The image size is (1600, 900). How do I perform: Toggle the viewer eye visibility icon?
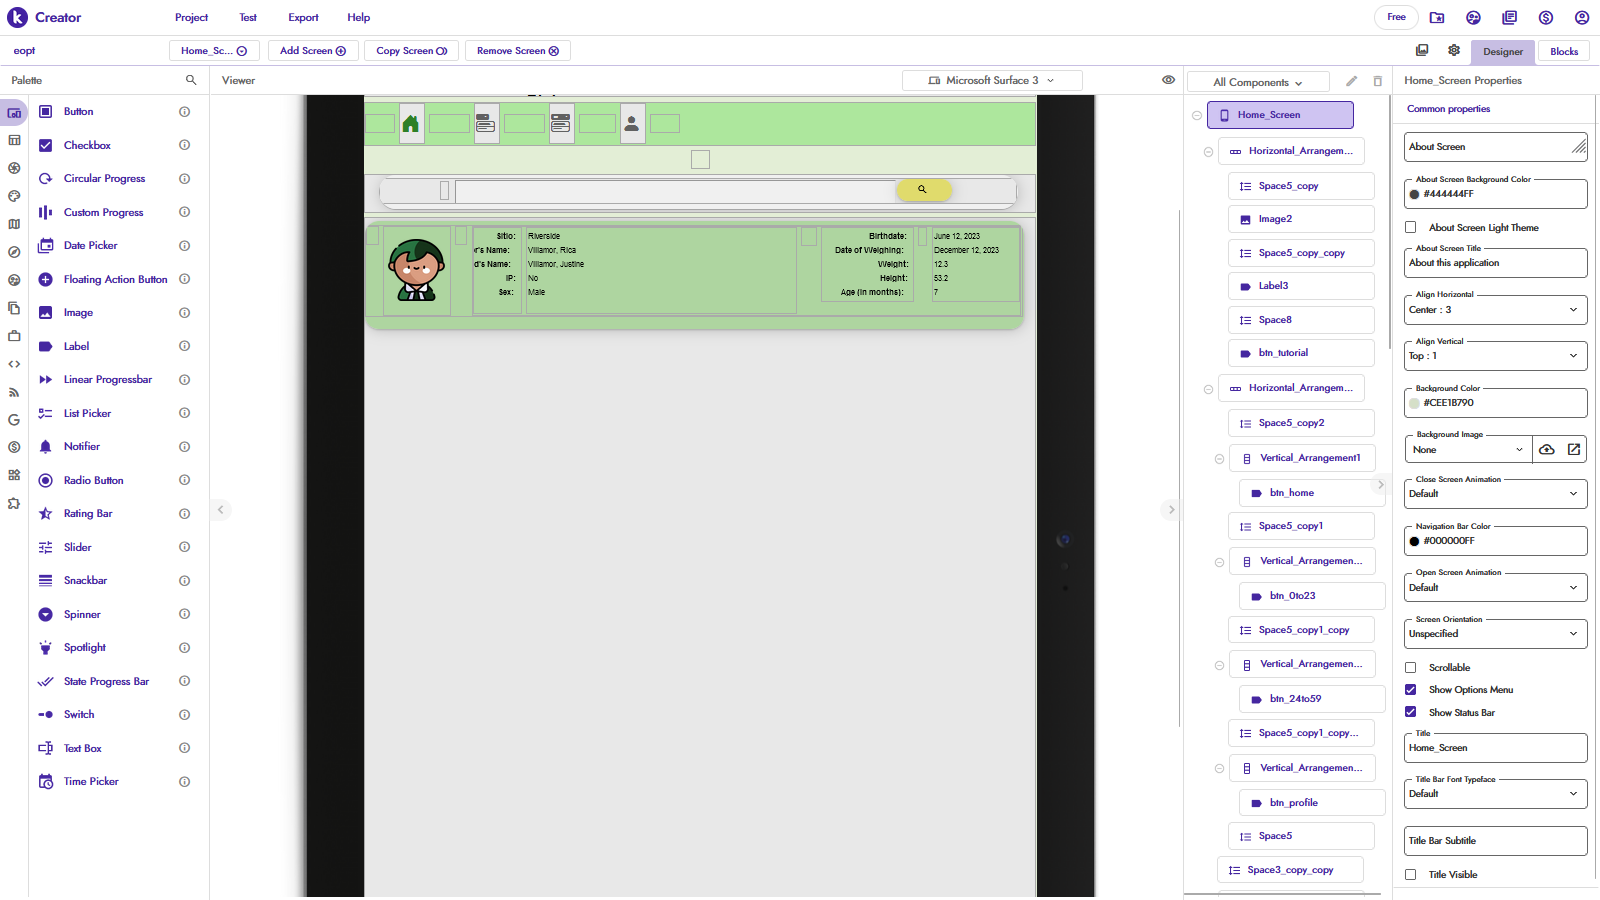click(1168, 80)
